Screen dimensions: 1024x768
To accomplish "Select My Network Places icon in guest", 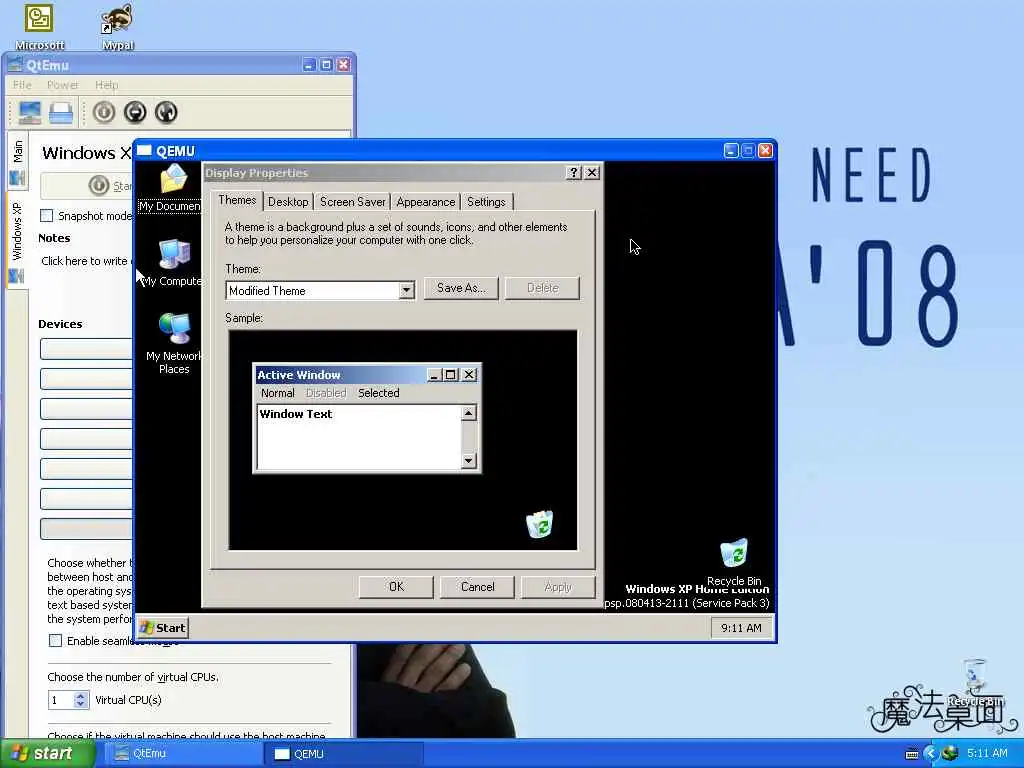I will pyautogui.click(x=174, y=344).
